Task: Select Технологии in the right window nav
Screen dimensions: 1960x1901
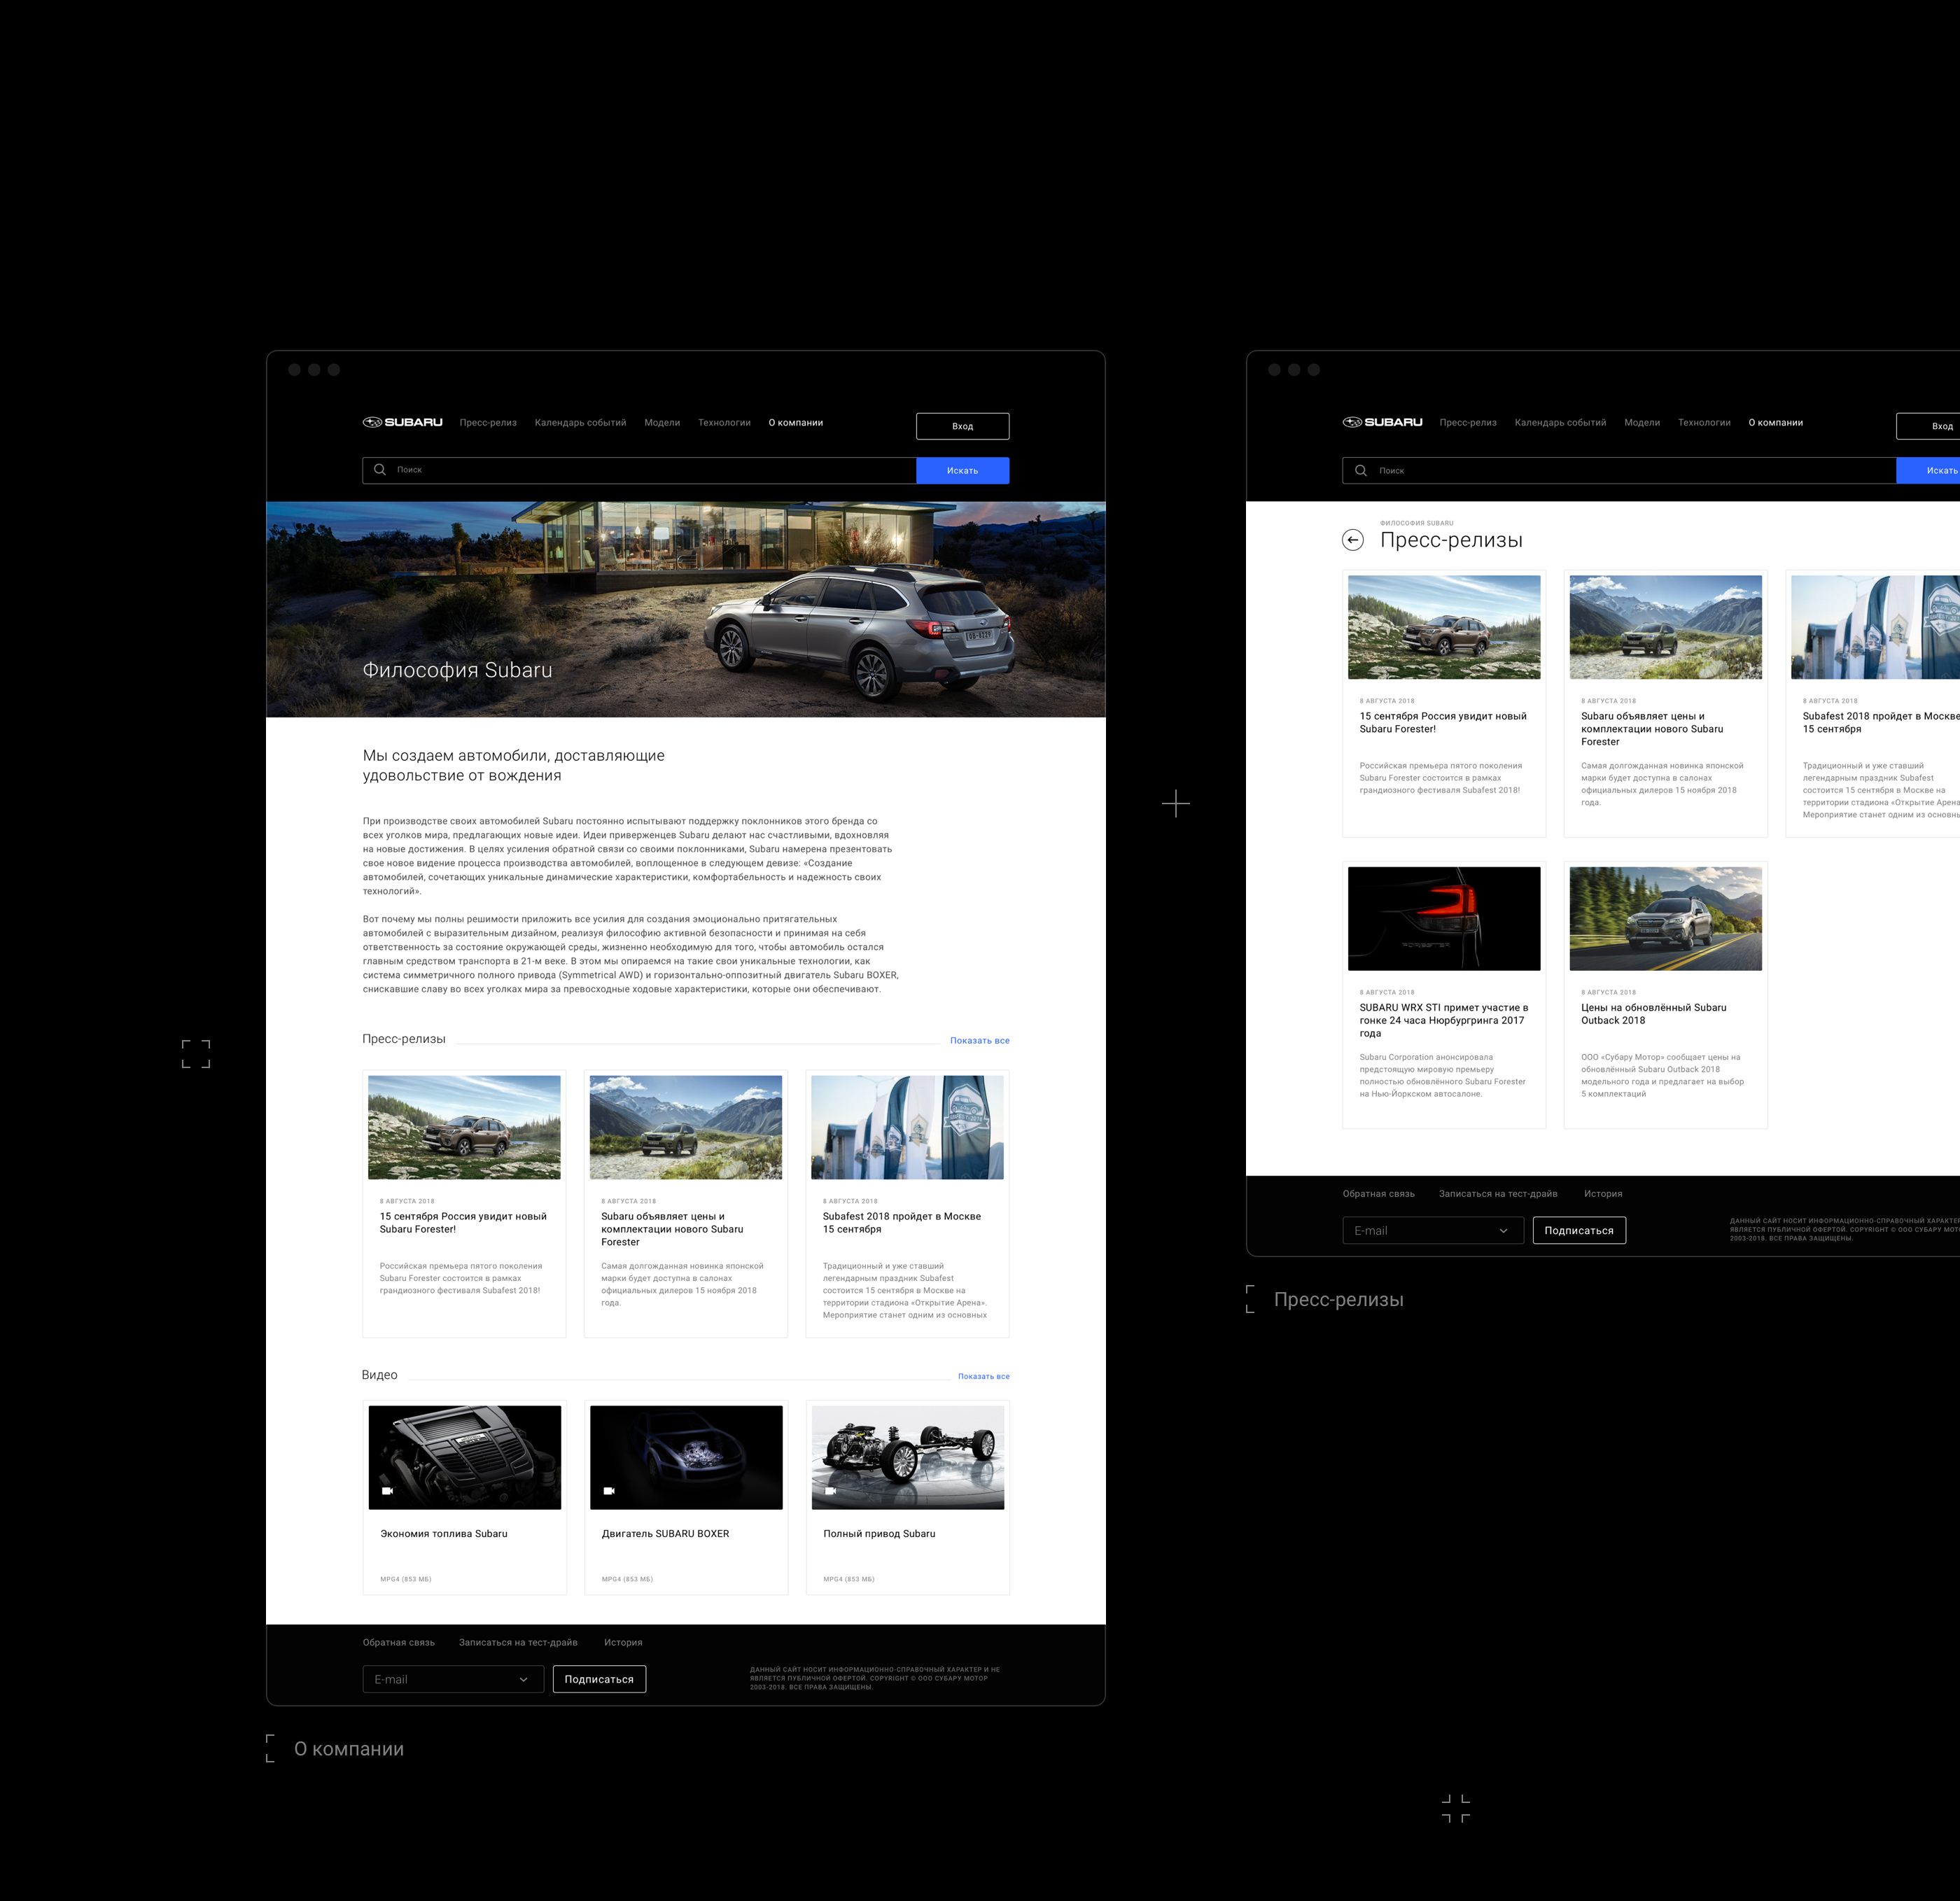Action: [x=1704, y=423]
